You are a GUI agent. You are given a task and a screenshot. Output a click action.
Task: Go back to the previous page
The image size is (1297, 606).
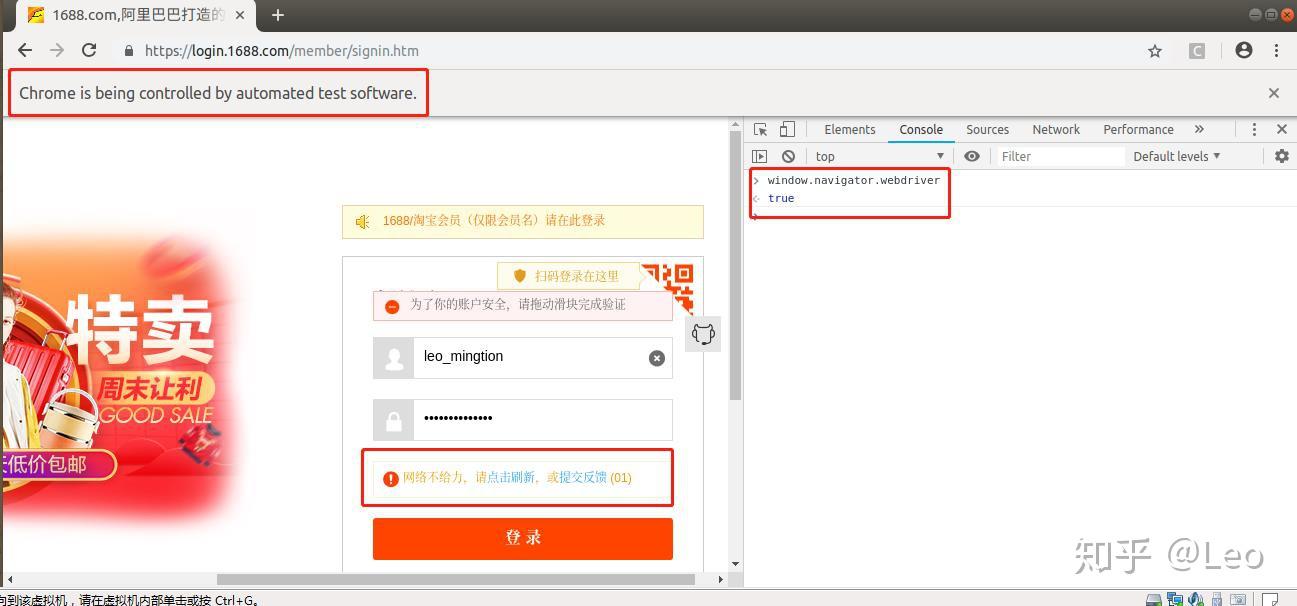pyautogui.click(x=25, y=50)
